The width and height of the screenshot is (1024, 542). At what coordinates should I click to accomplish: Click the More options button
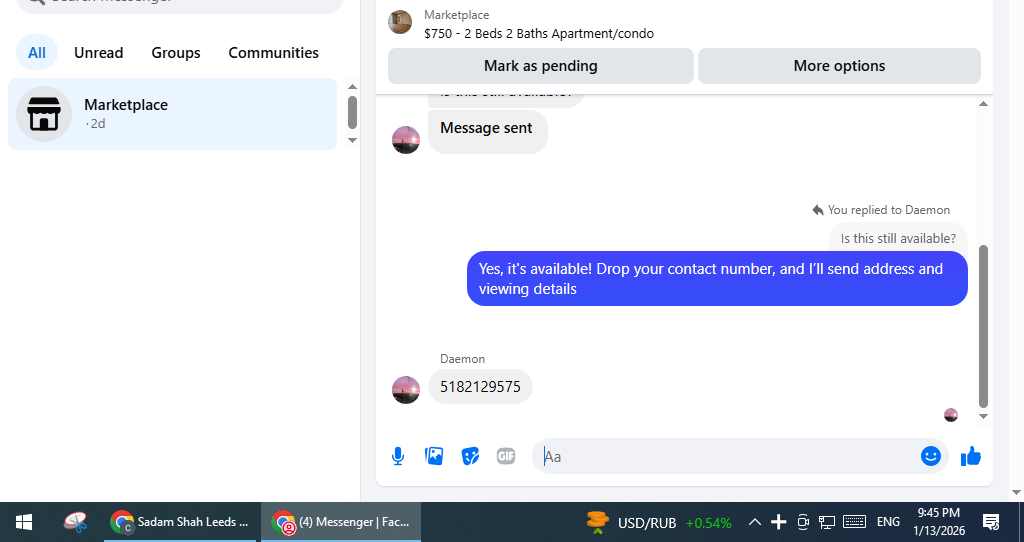click(x=839, y=66)
